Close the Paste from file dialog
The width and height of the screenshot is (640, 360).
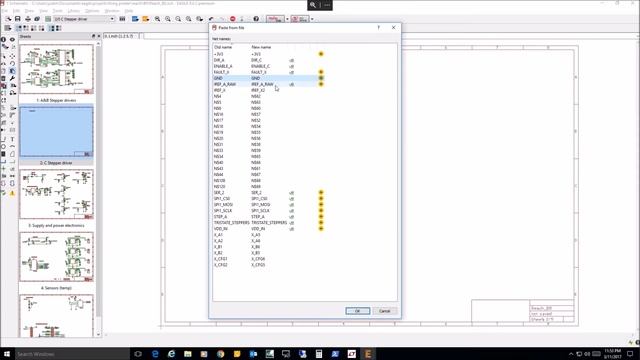pyautogui.click(x=393, y=27)
